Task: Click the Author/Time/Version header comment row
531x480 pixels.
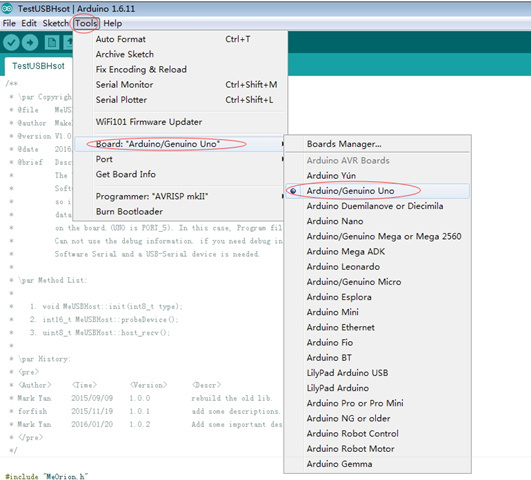Action: [x=115, y=385]
